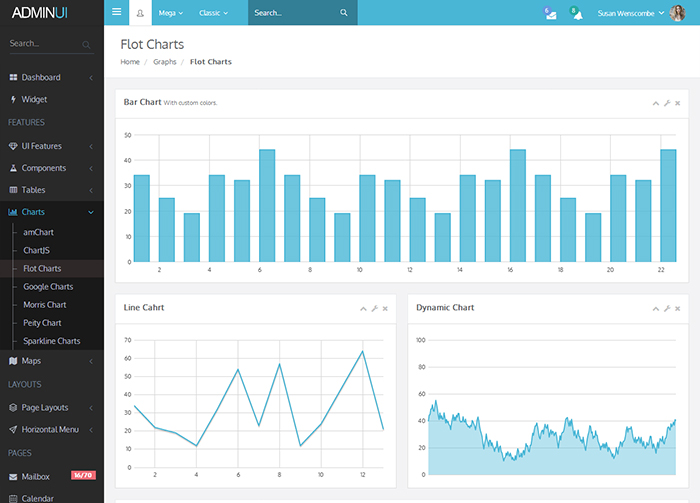Expand the UI Features sidebar section
Screen dimensions: 700x503
41,146
